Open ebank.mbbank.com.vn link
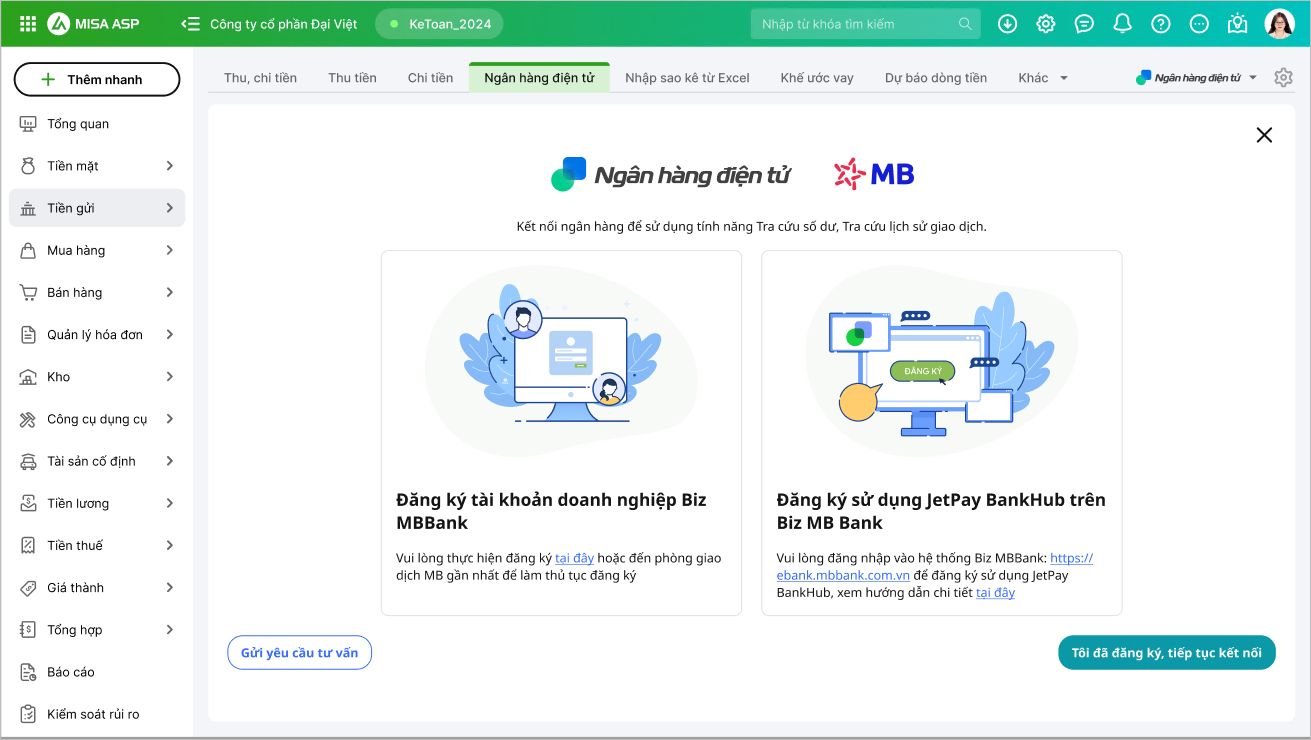Screen dimensions: 1311x740 pyautogui.click(x=843, y=575)
